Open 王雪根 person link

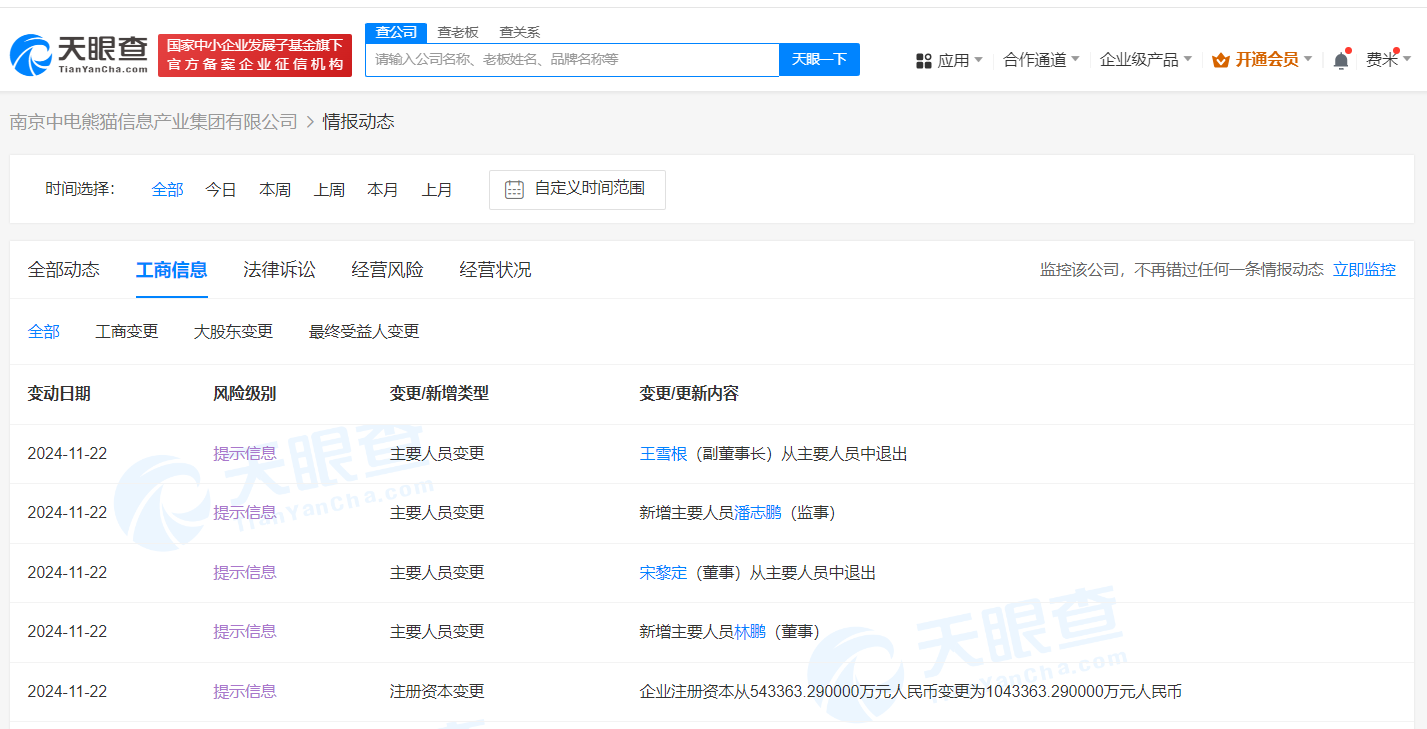[x=663, y=454]
